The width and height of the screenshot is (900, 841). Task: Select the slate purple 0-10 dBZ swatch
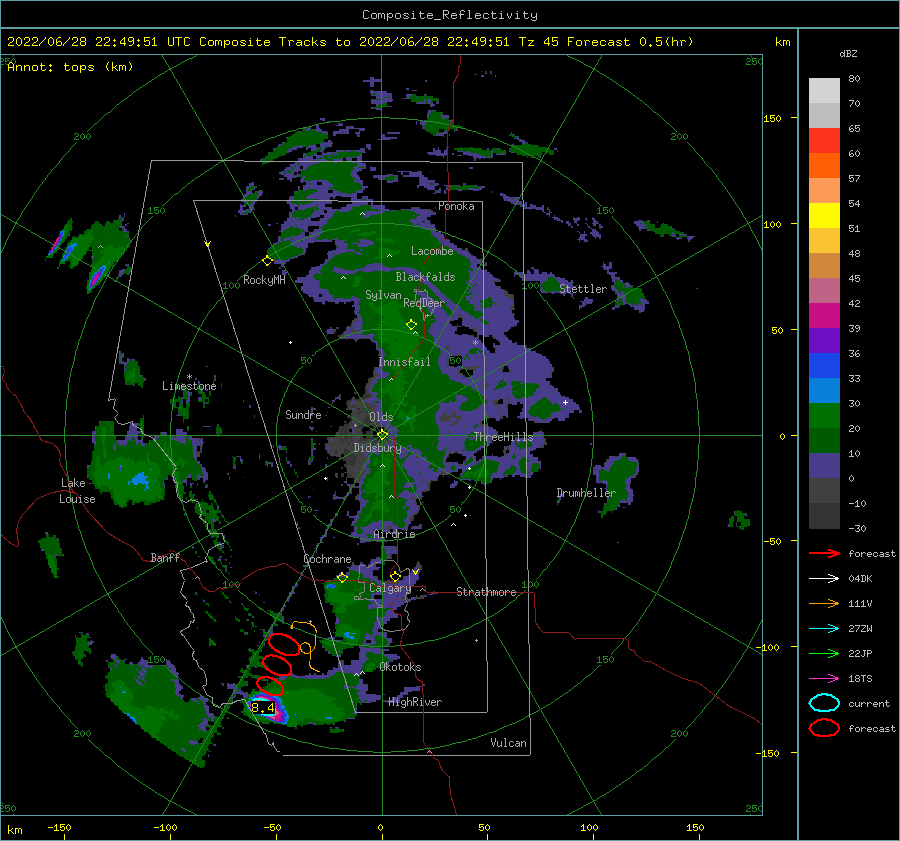pyautogui.click(x=824, y=466)
